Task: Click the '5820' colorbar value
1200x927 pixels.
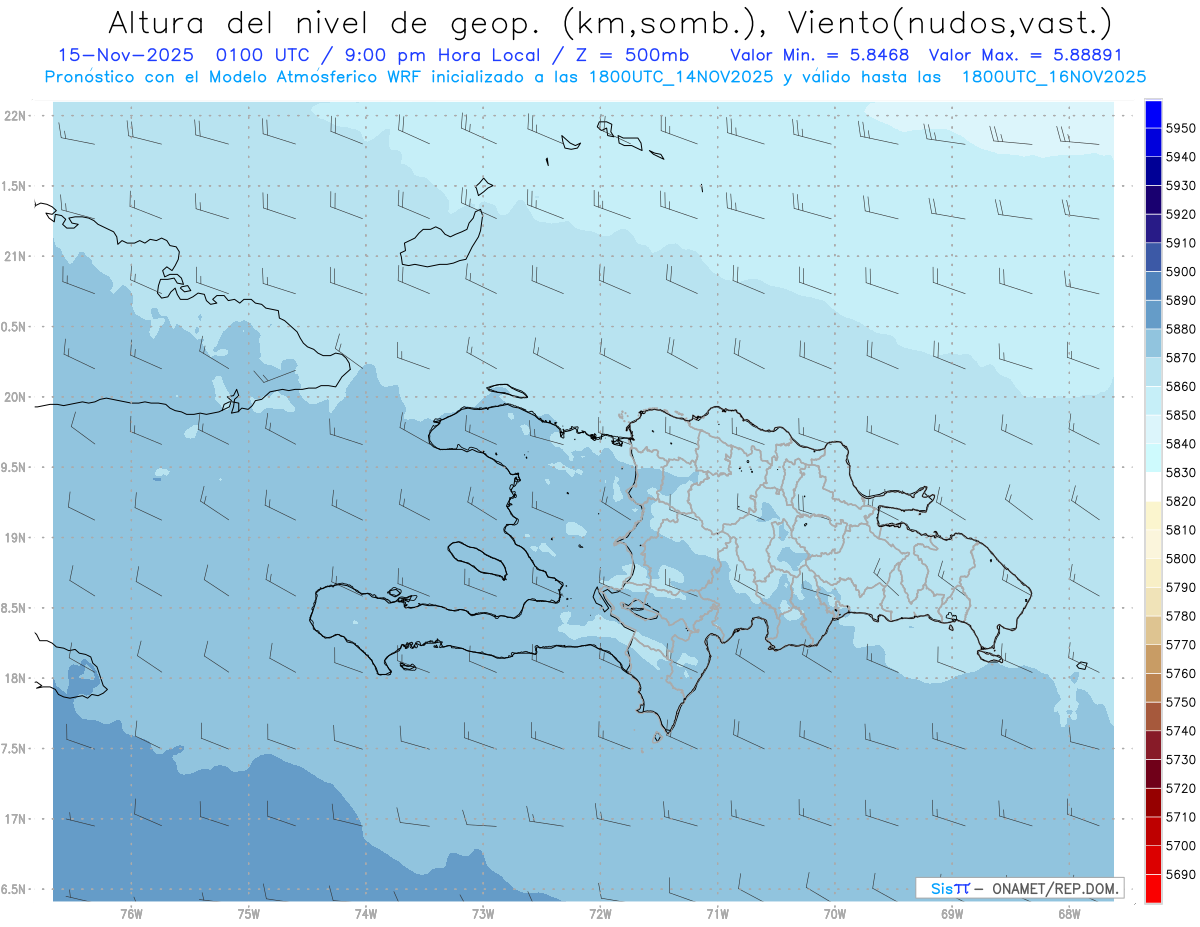Action: tap(1181, 501)
